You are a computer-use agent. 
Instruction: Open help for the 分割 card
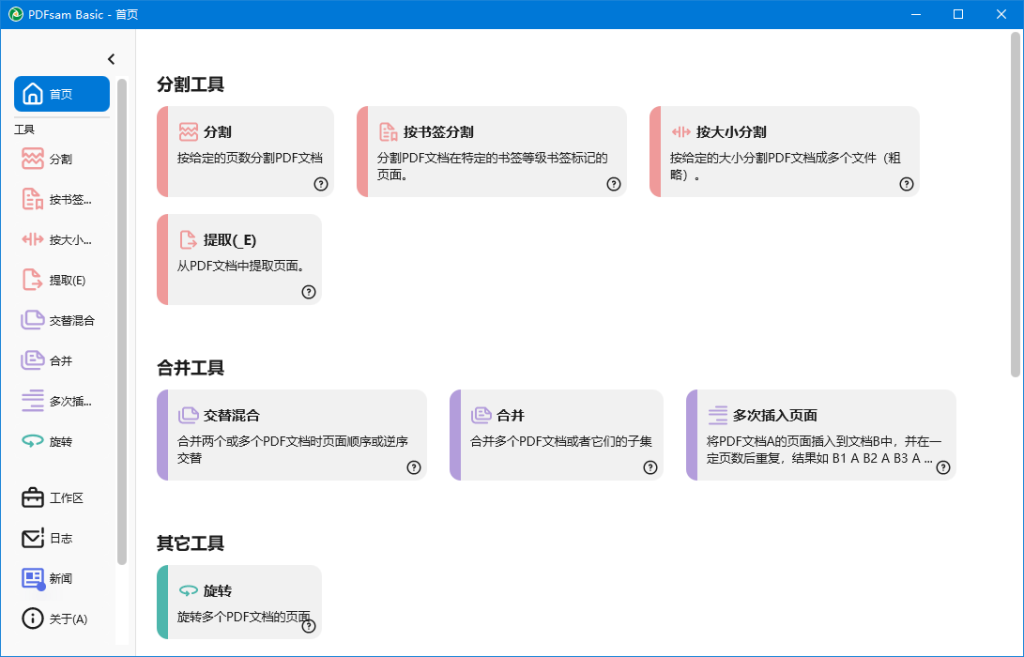coord(321,184)
